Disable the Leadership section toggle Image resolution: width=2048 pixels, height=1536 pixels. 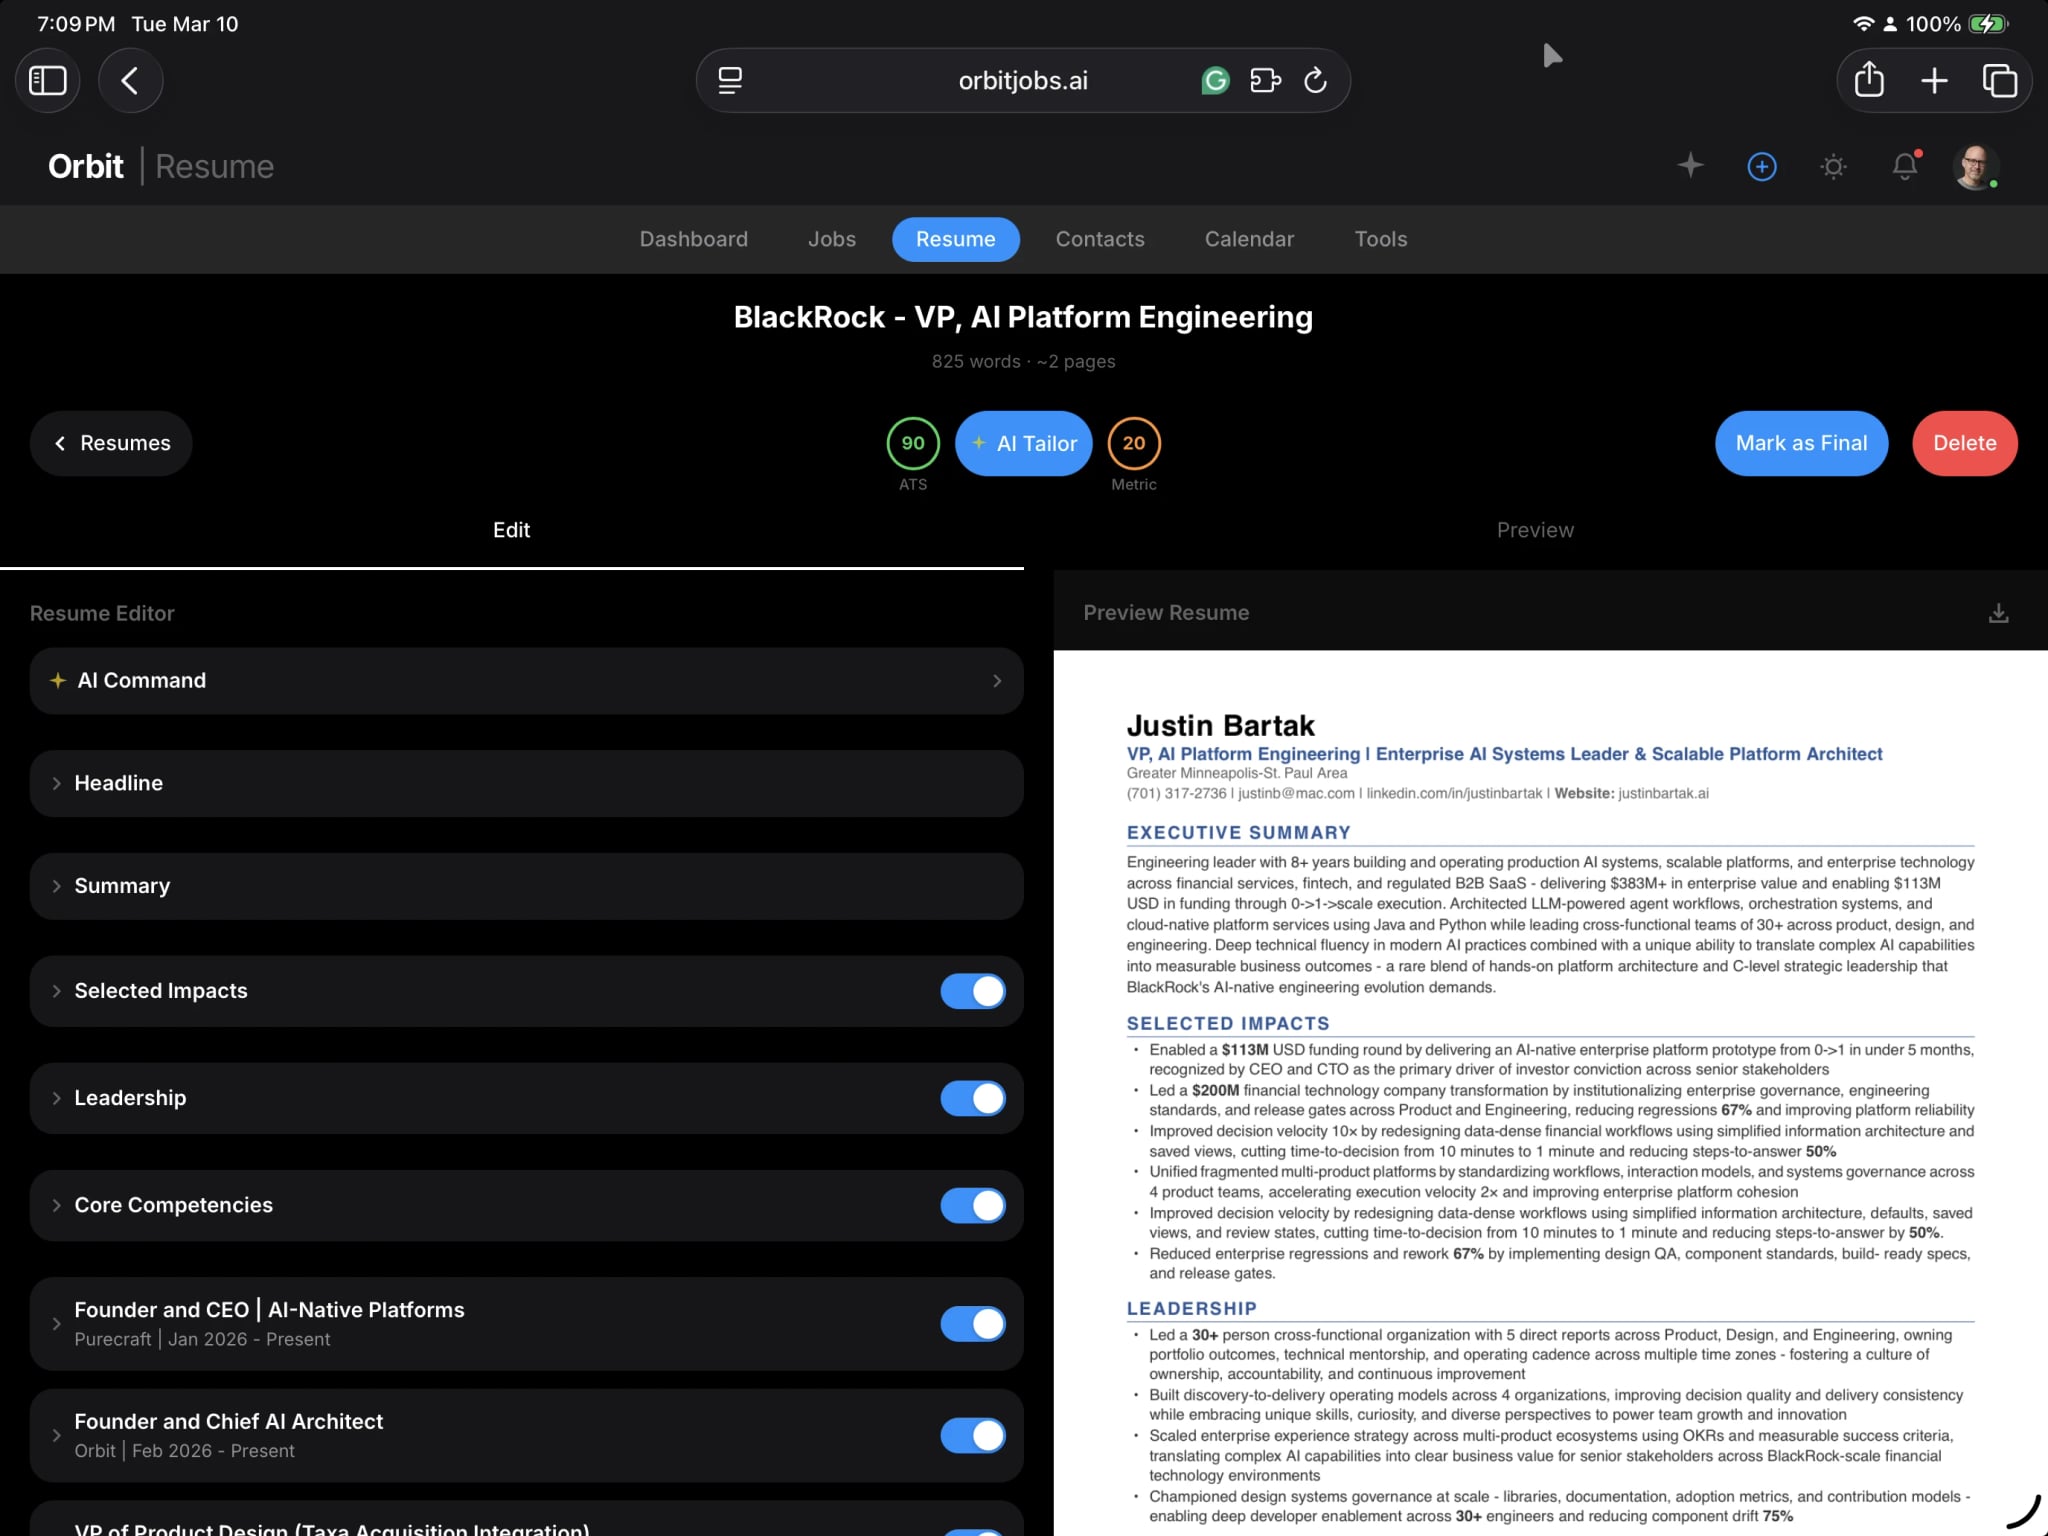click(x=973, y=1098)
